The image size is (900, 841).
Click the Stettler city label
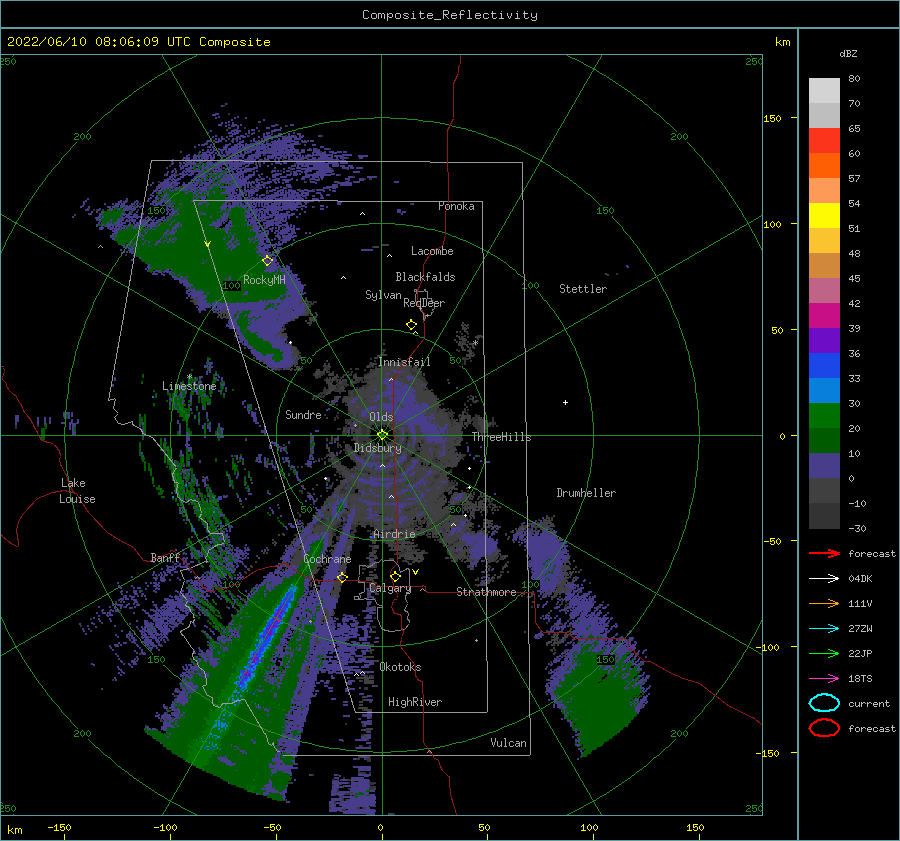tap(583, 289)
